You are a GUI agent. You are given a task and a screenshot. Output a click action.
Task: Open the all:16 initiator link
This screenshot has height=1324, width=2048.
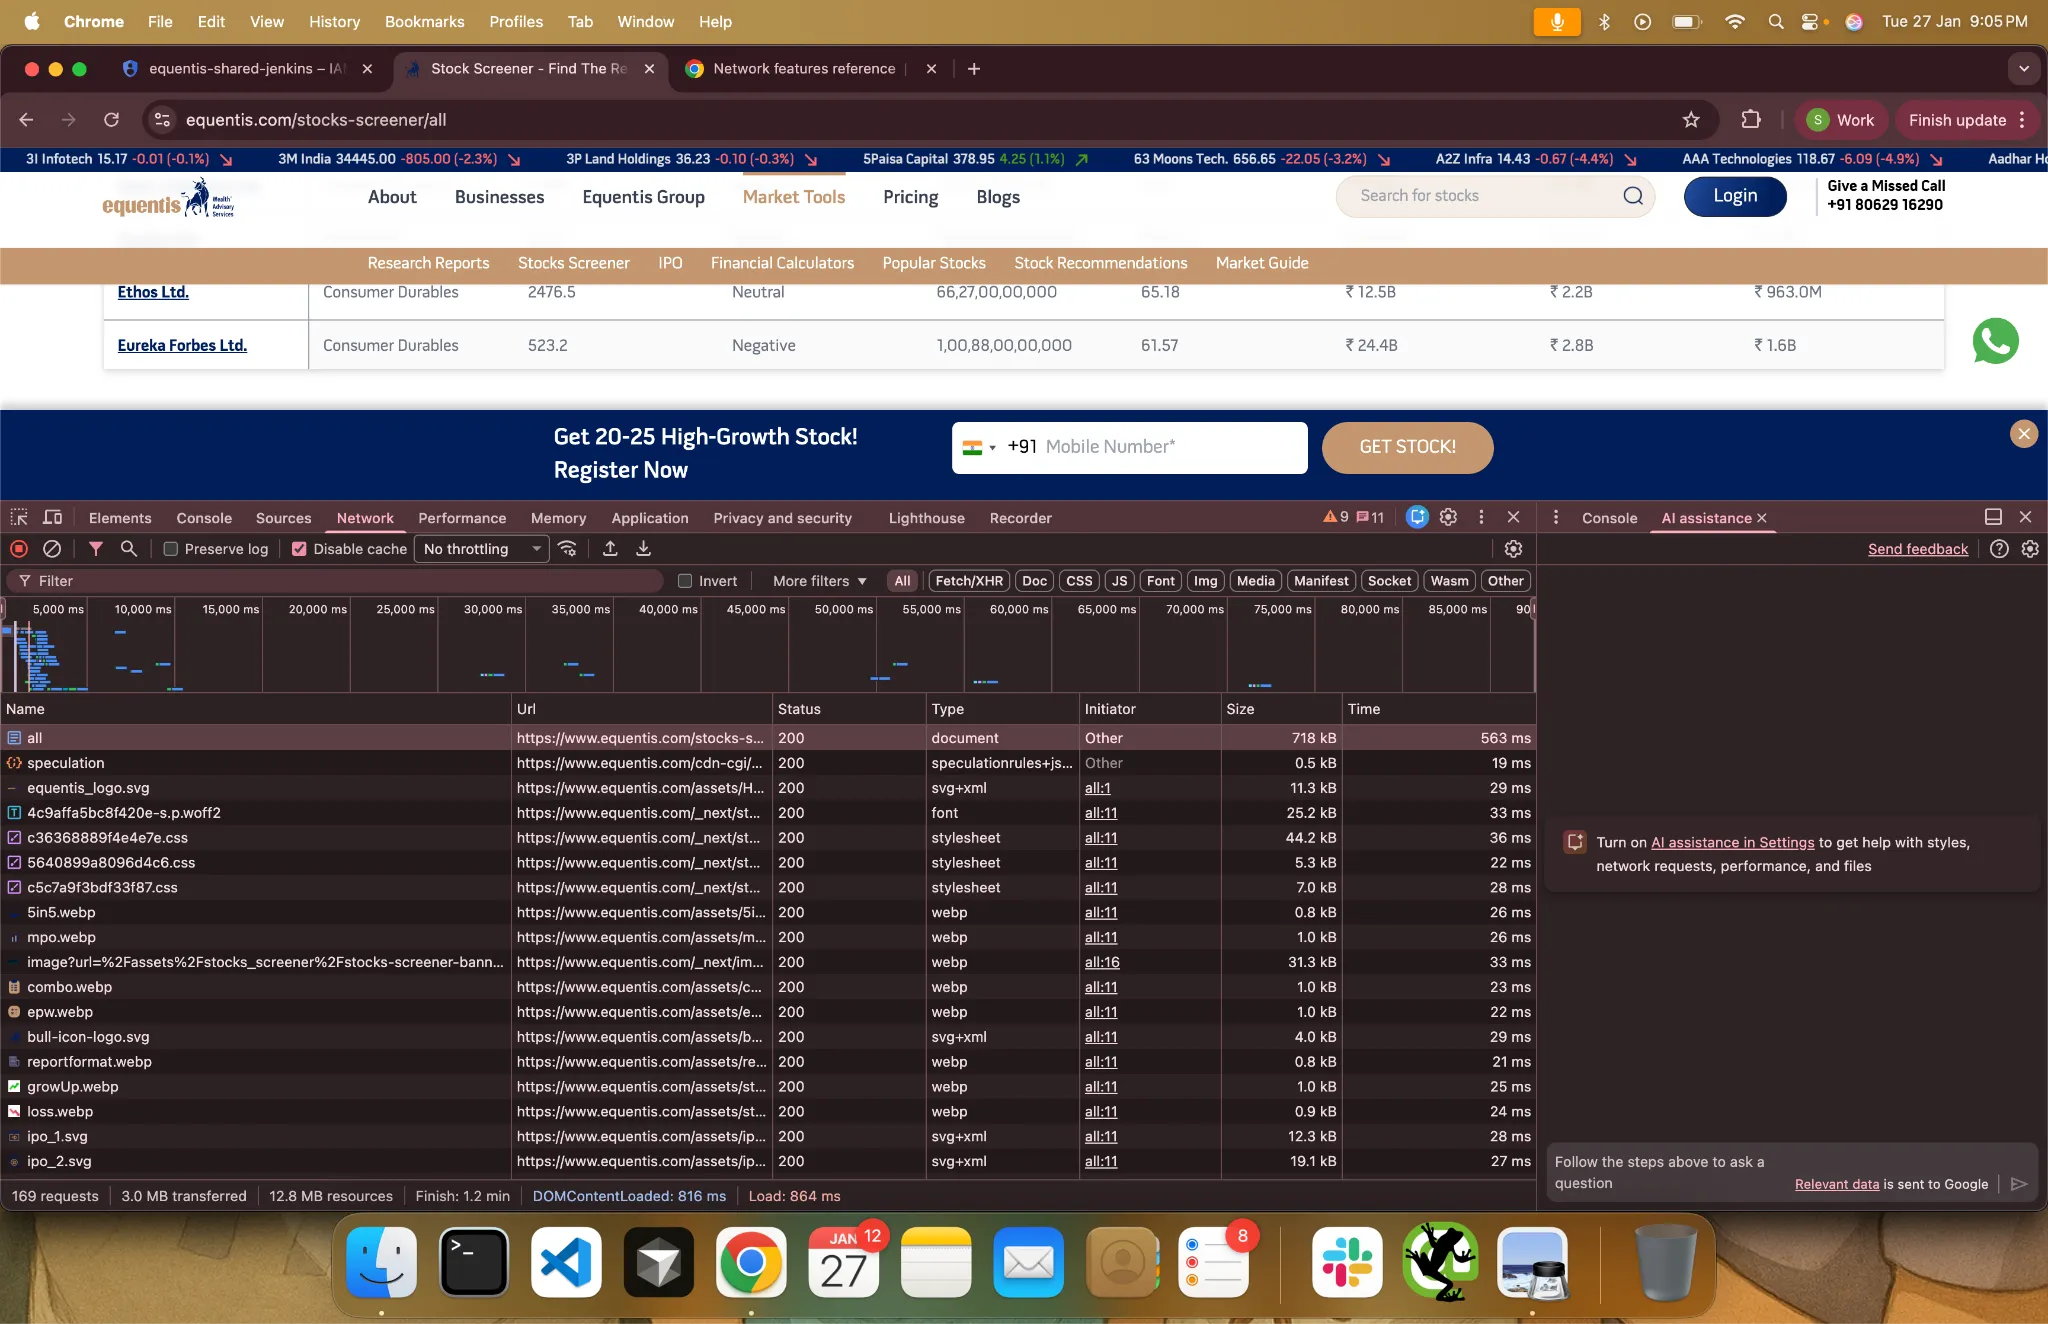click(x=1102, y=962)
